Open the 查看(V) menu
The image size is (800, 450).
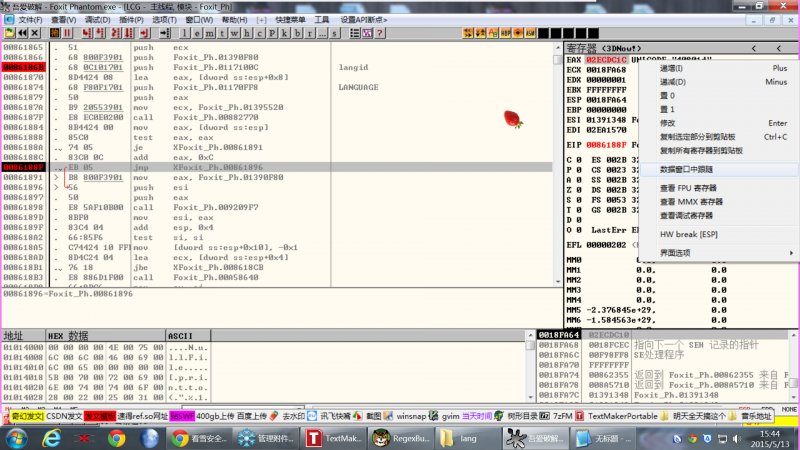click(63, 20)
